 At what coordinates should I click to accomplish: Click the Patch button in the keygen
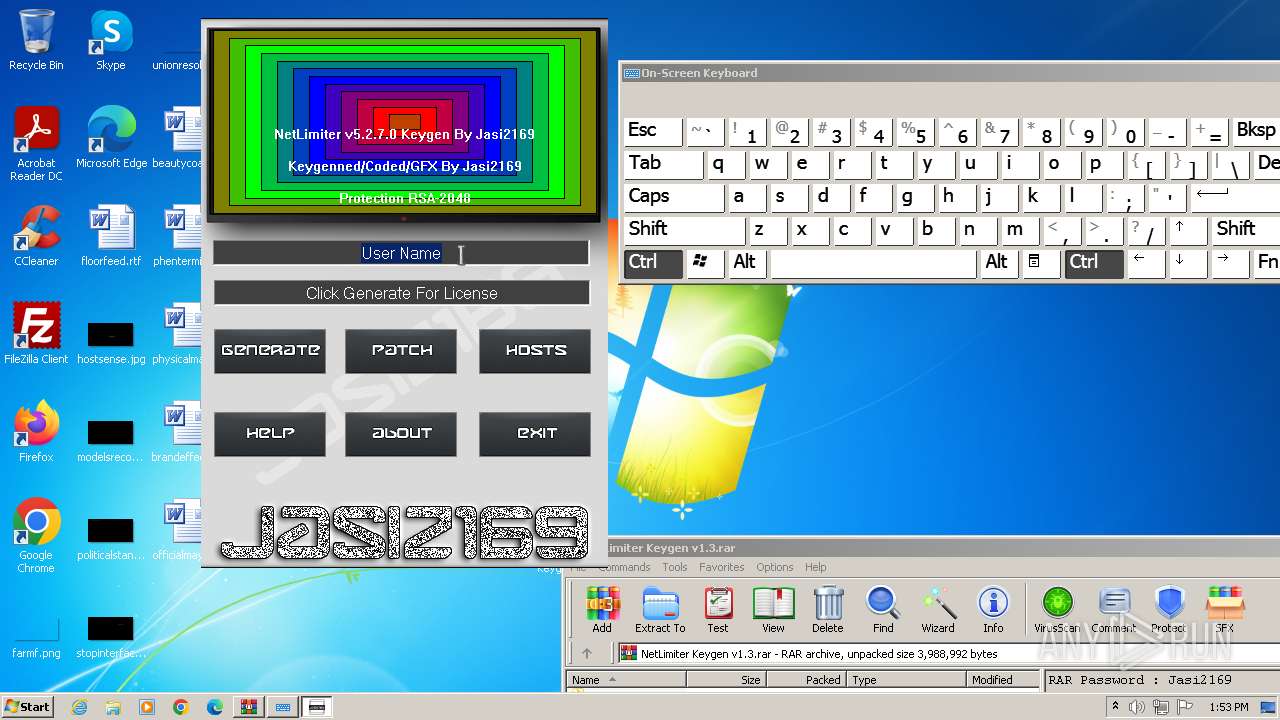(401, 351)
